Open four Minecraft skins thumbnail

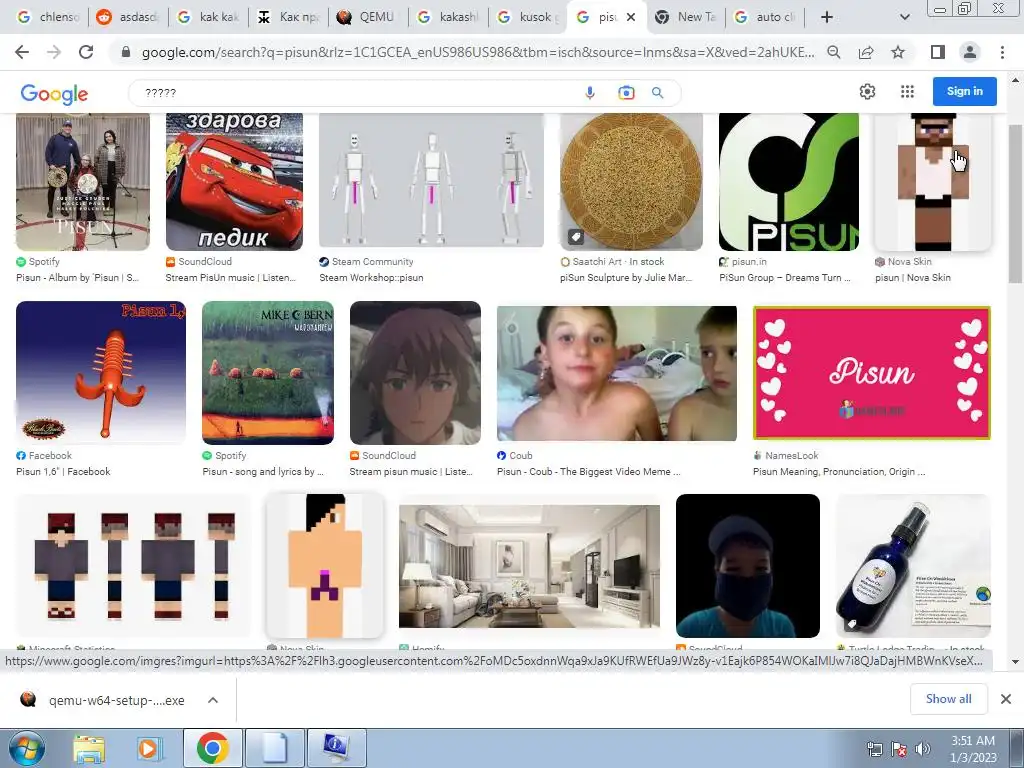(134, 566)
